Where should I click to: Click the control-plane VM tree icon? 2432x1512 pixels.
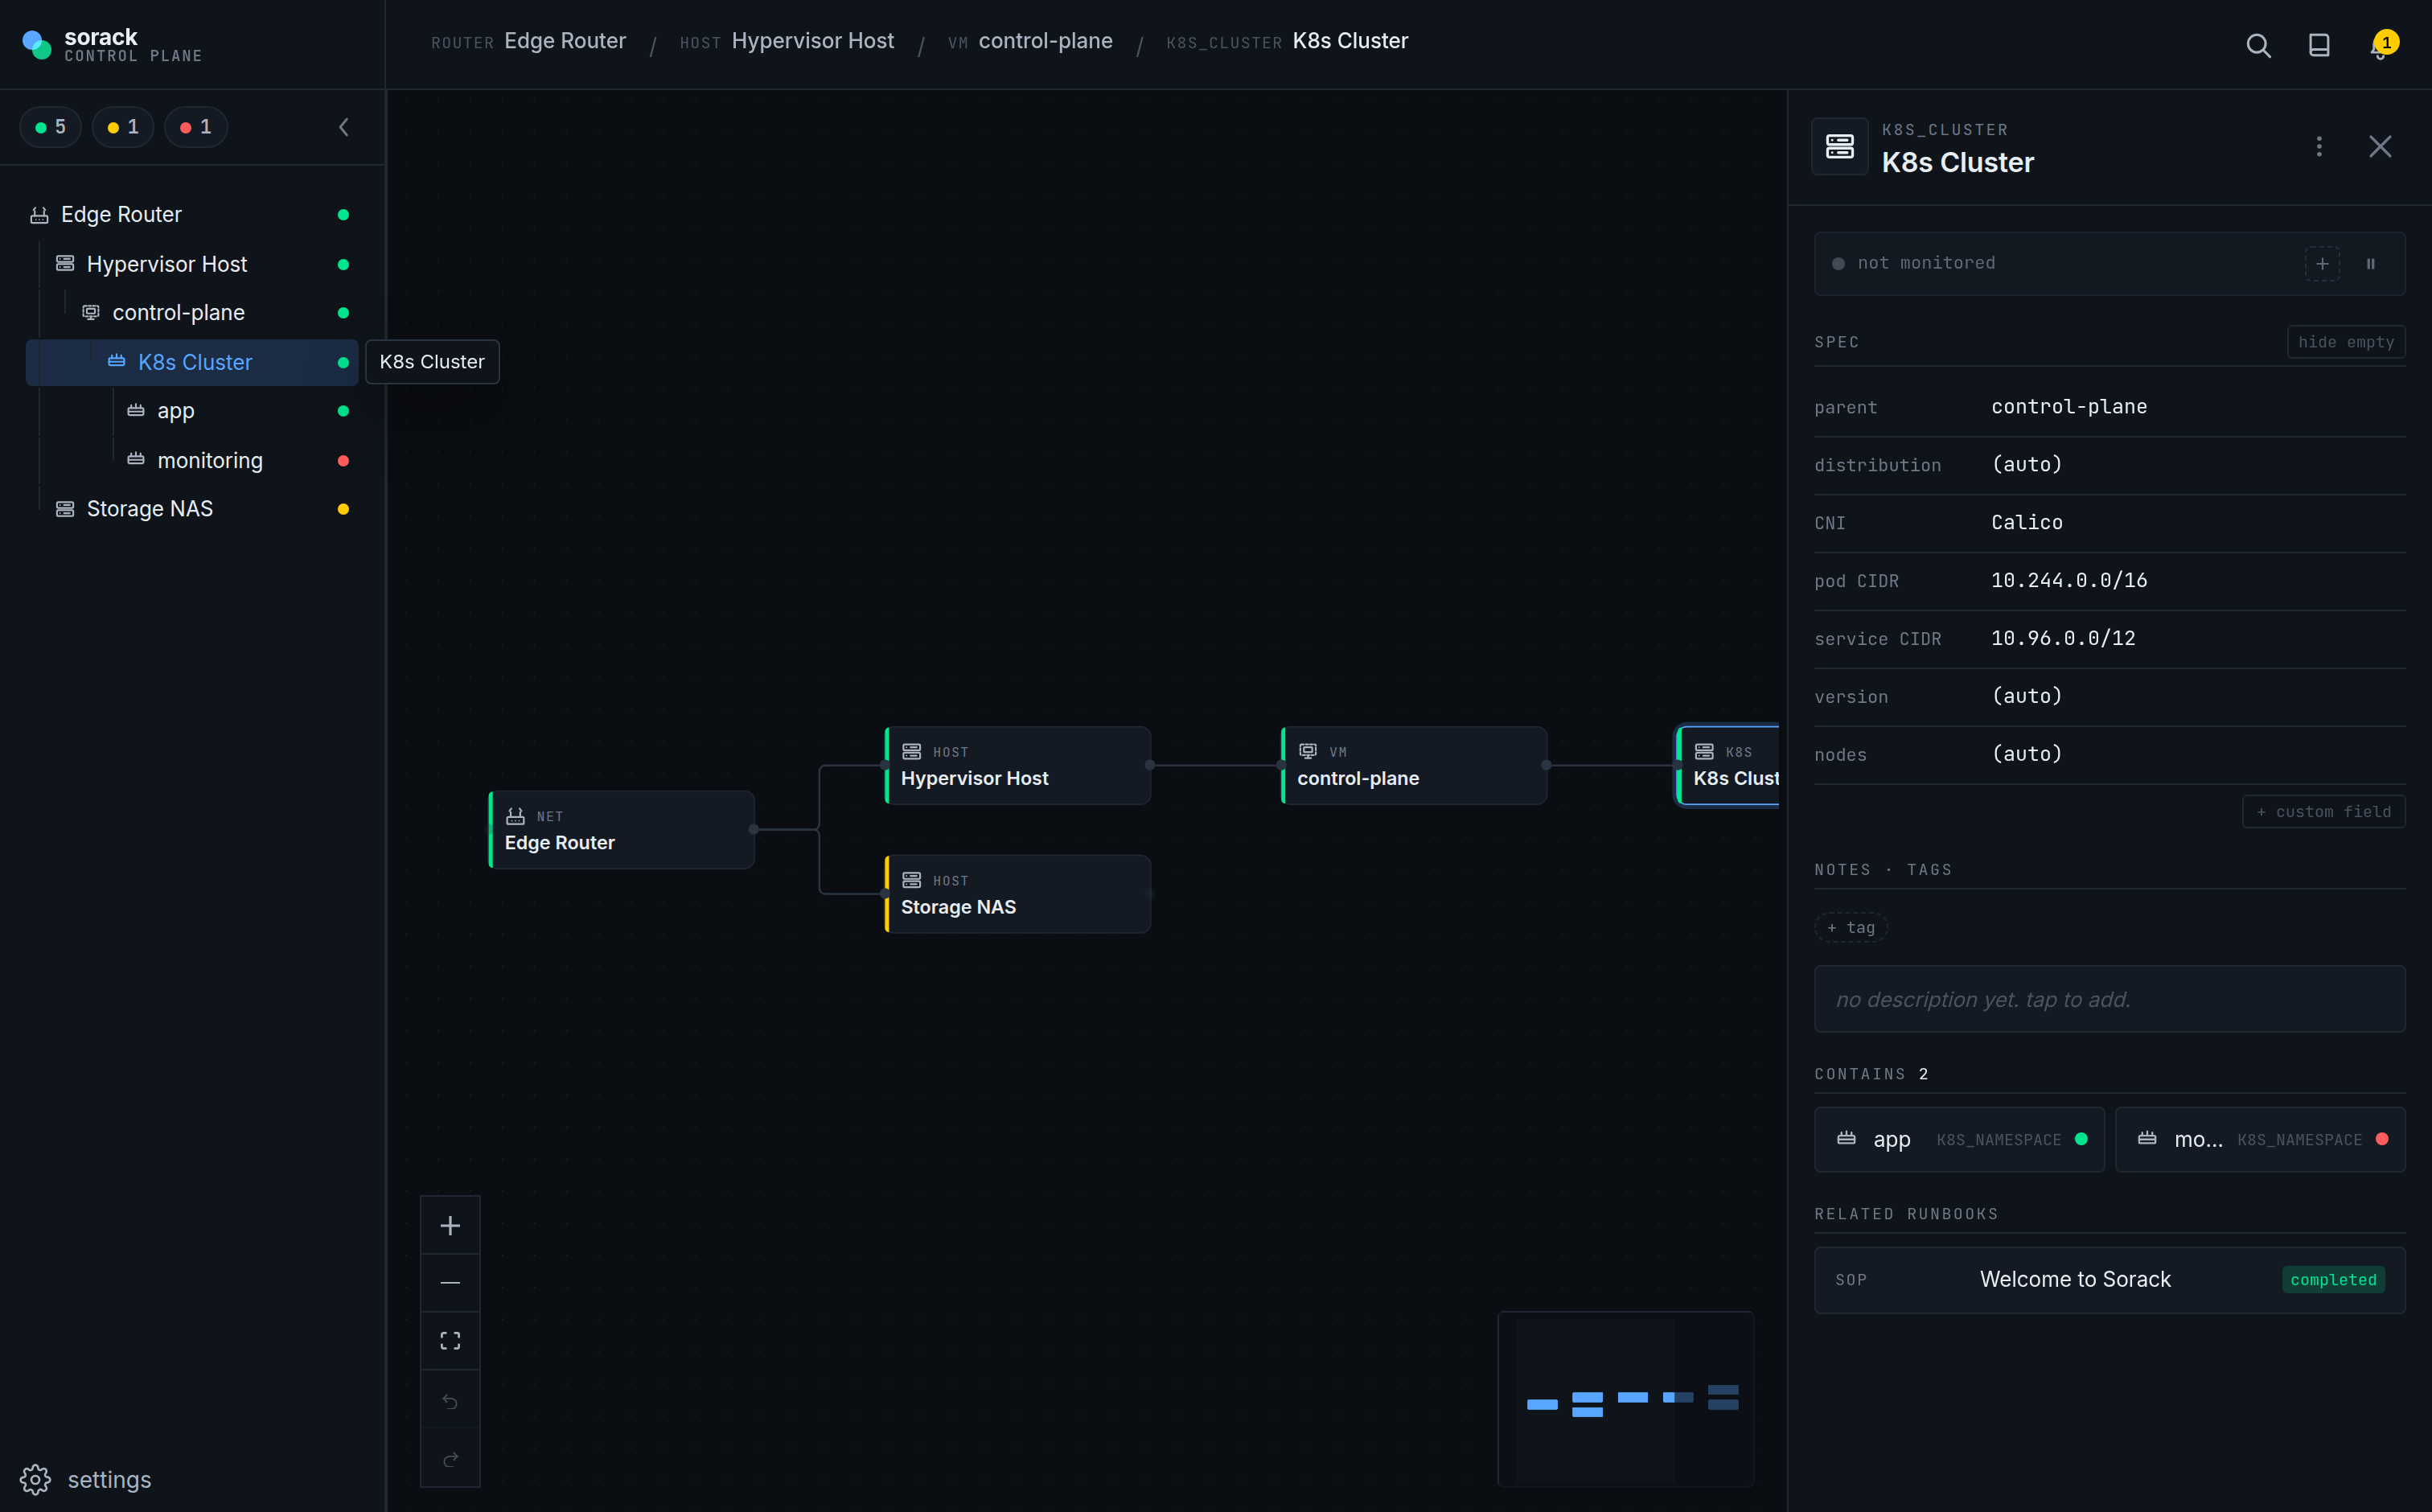click(91, 312)
